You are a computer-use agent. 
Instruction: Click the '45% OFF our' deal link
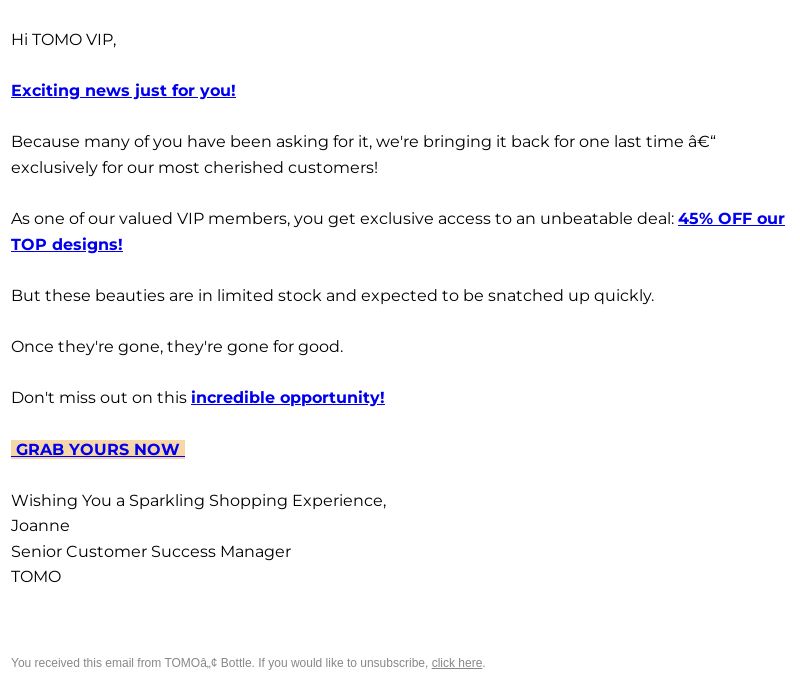coord(731,218)
